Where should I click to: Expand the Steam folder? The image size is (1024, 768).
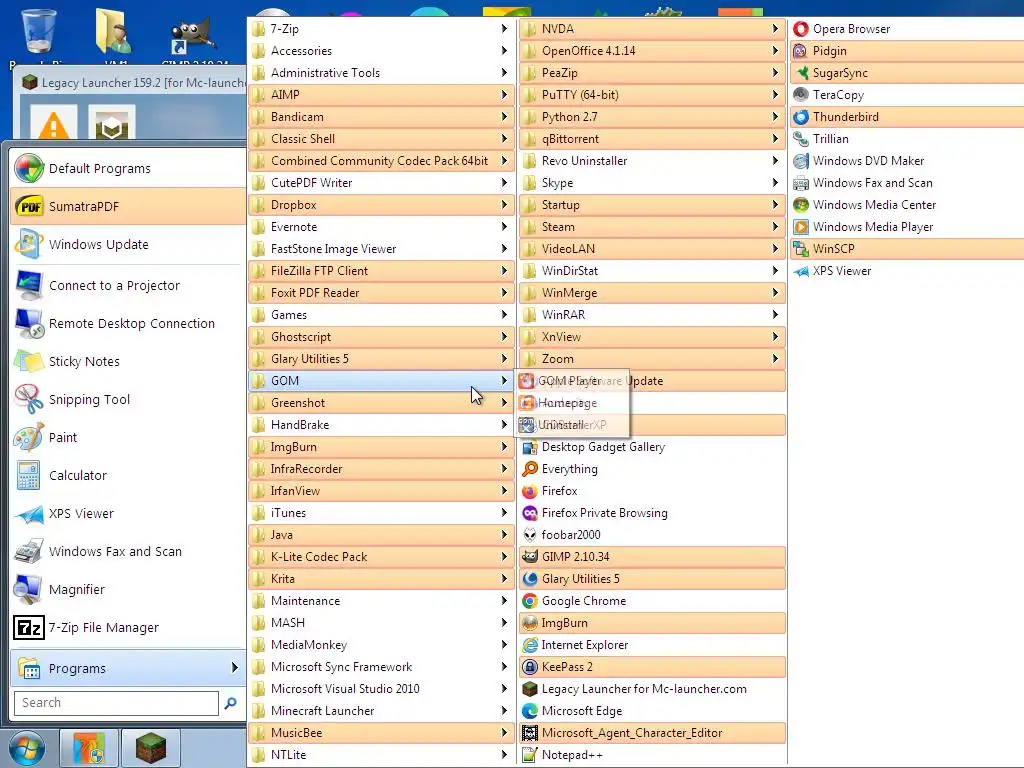(x=652, y=227)
